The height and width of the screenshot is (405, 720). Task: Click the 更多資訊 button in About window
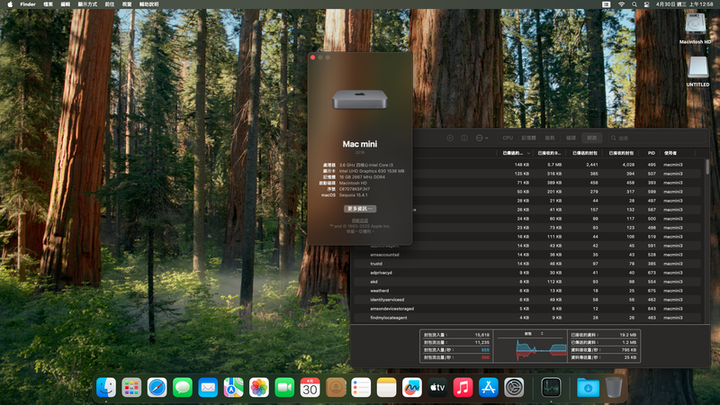click(360, 208)
